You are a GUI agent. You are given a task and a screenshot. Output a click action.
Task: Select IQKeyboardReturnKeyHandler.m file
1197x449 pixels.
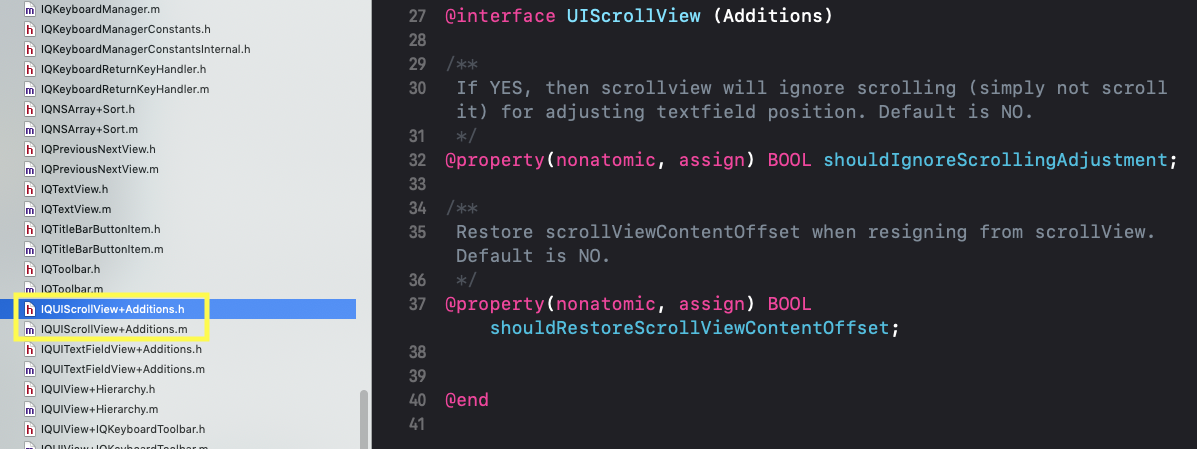point(125,89)
